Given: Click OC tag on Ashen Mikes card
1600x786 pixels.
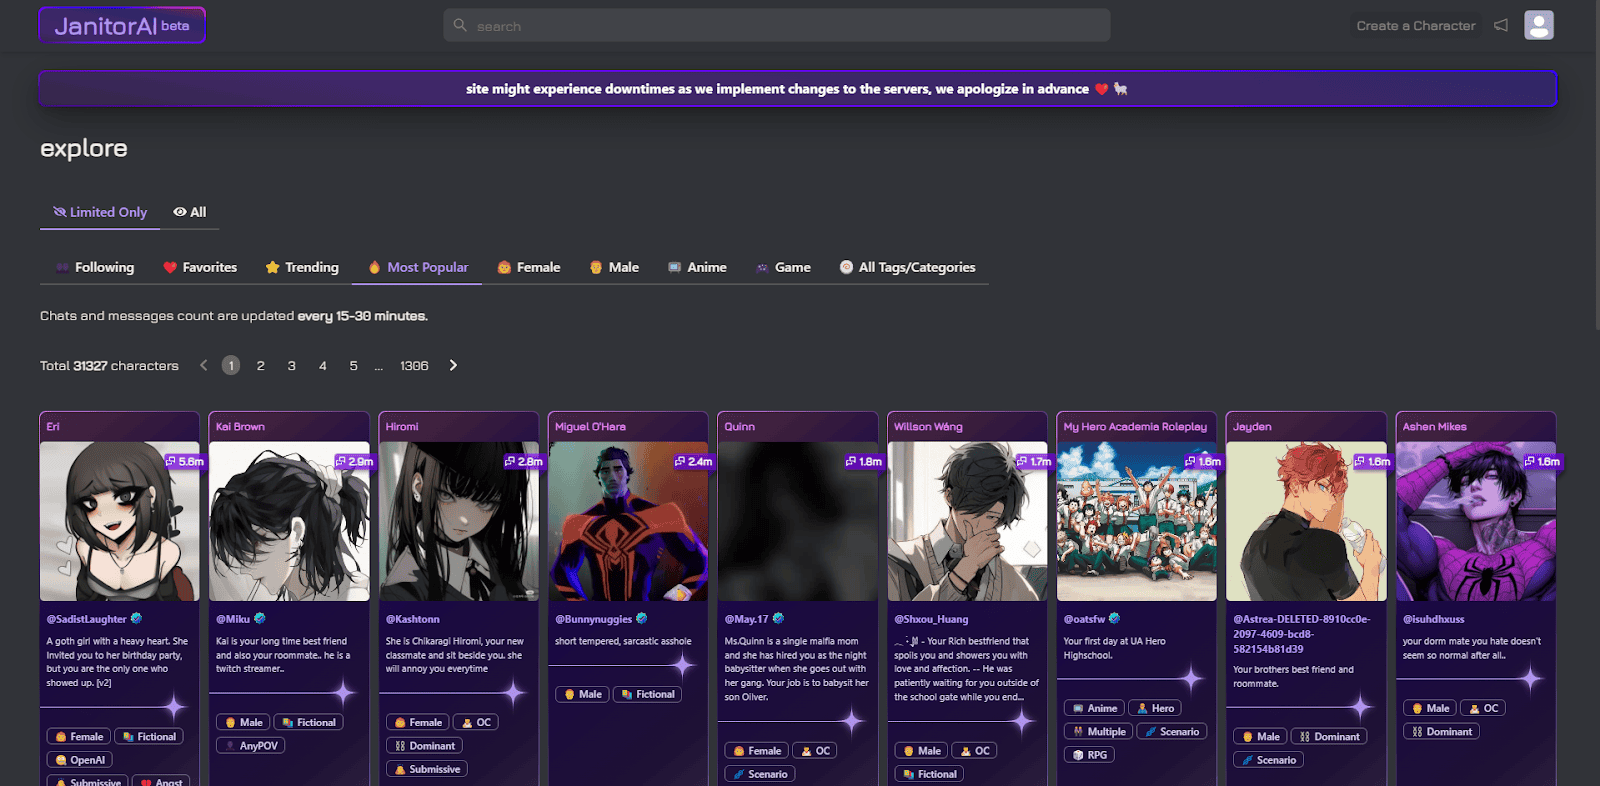Looking at the screenshot, I should pos(1483,708).
